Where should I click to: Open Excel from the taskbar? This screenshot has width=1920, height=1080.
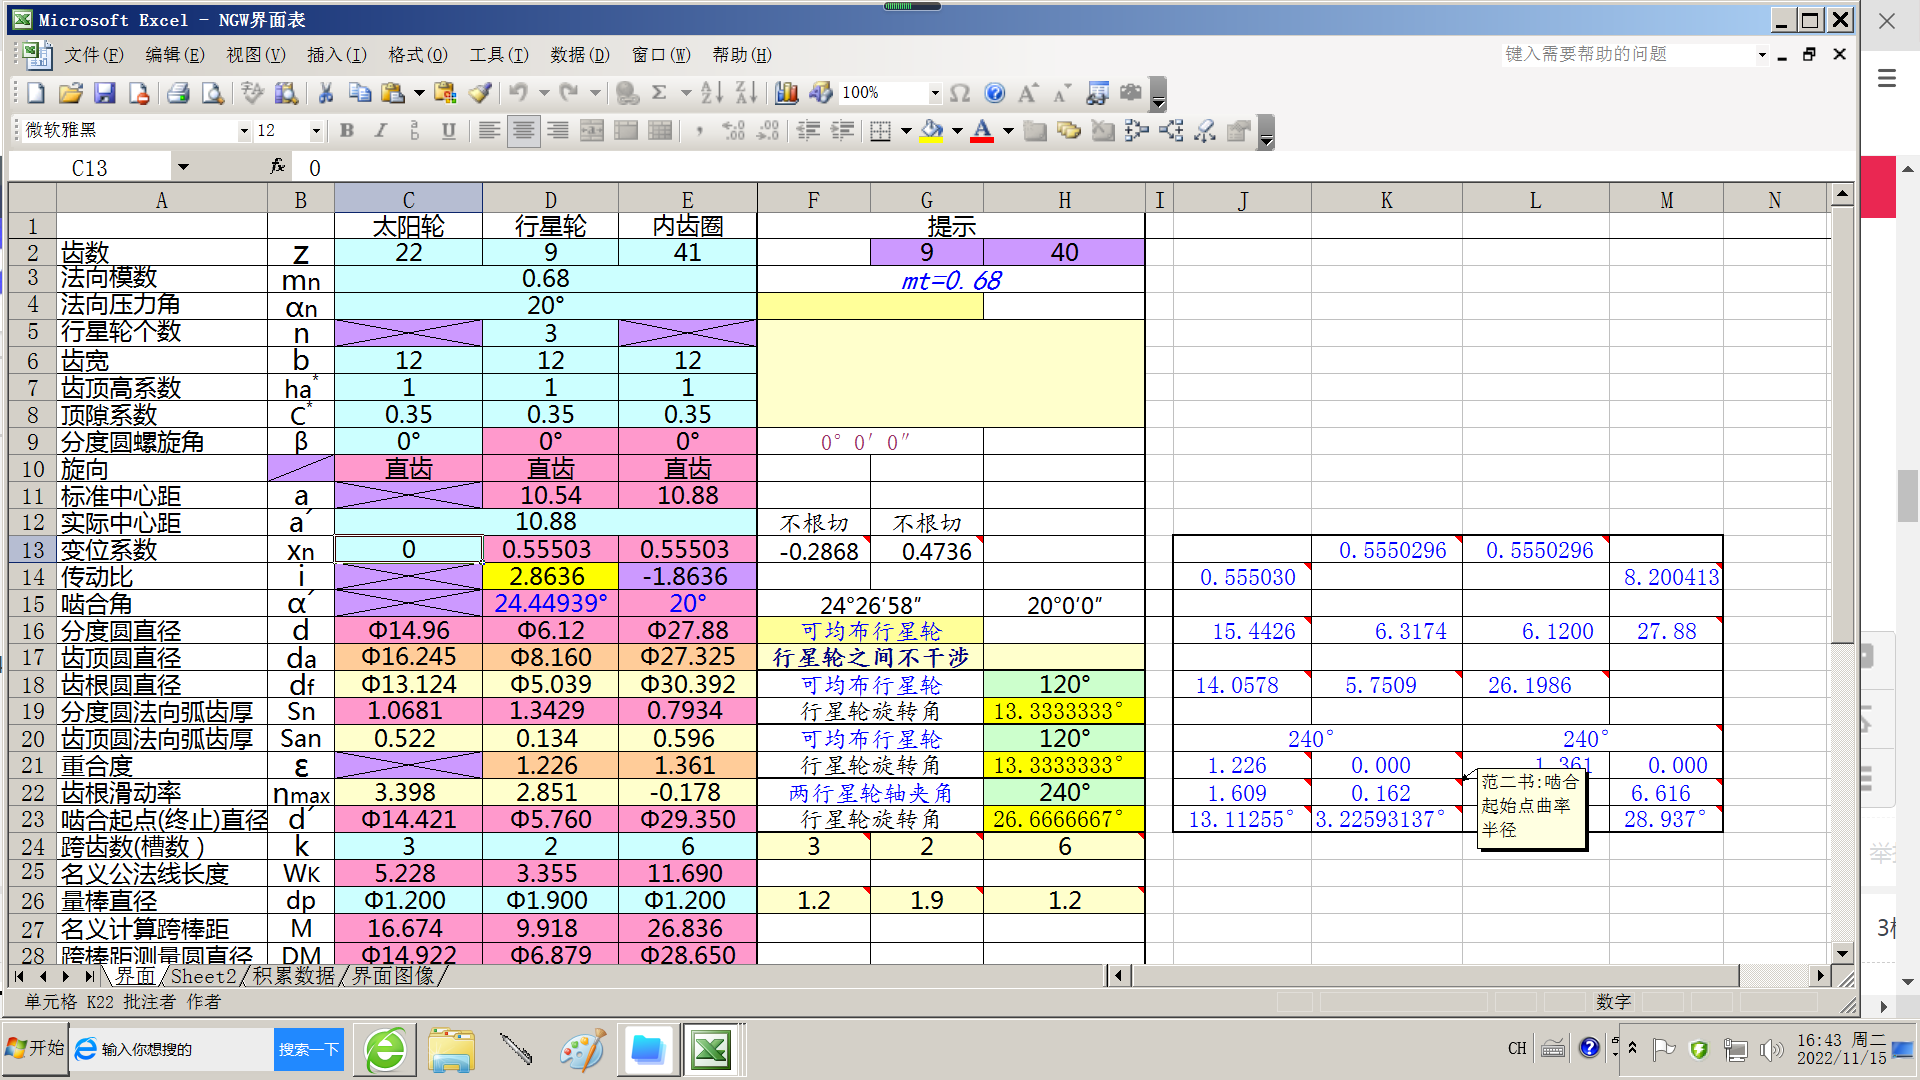(x=710, y=1050)
